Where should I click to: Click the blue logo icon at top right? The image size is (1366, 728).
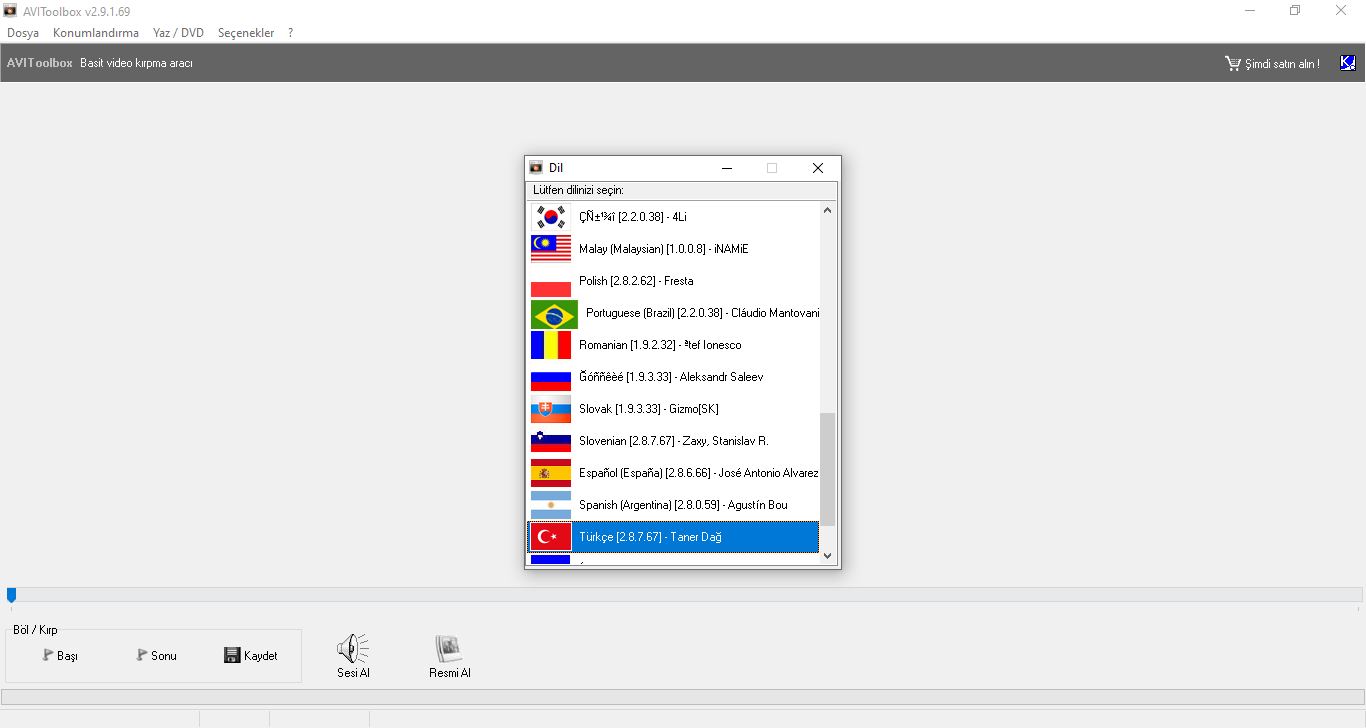1347,63
